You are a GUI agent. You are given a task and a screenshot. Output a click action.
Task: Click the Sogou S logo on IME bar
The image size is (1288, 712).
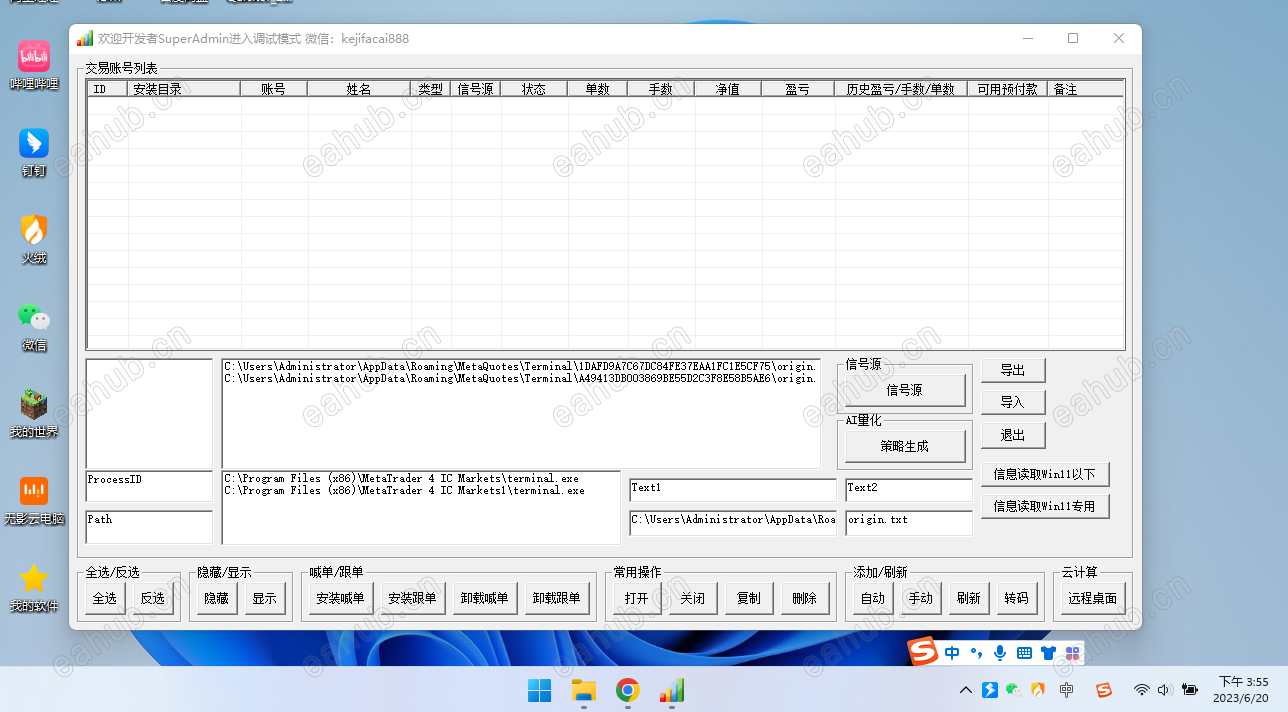coord(923,652)
